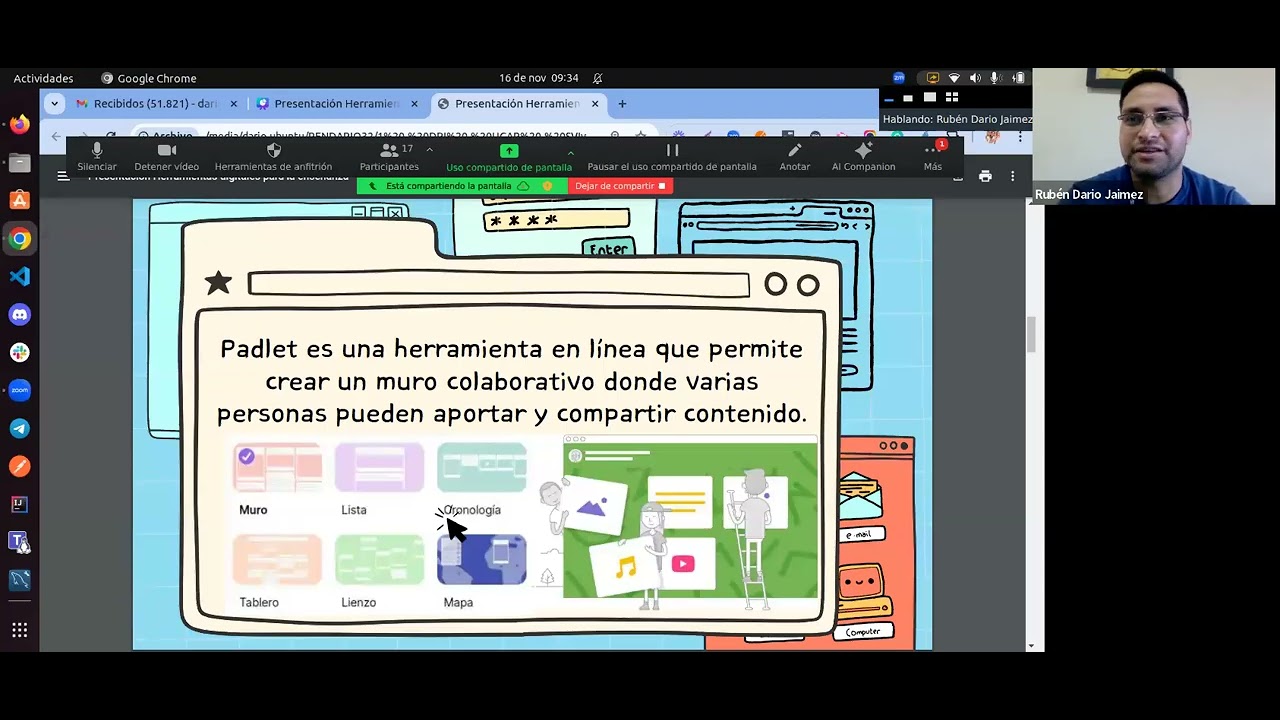The height and width of the screenshot is (720, 1280).
Task: Open a new Chrome tab
Action: (x=622, y=103)
